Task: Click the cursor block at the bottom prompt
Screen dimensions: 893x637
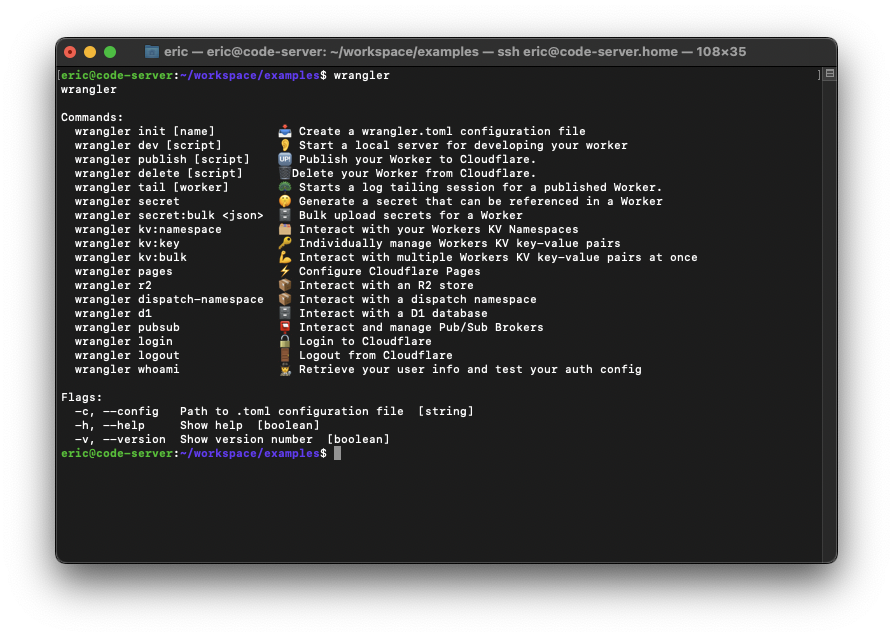Action: click(x=338, y=453)
